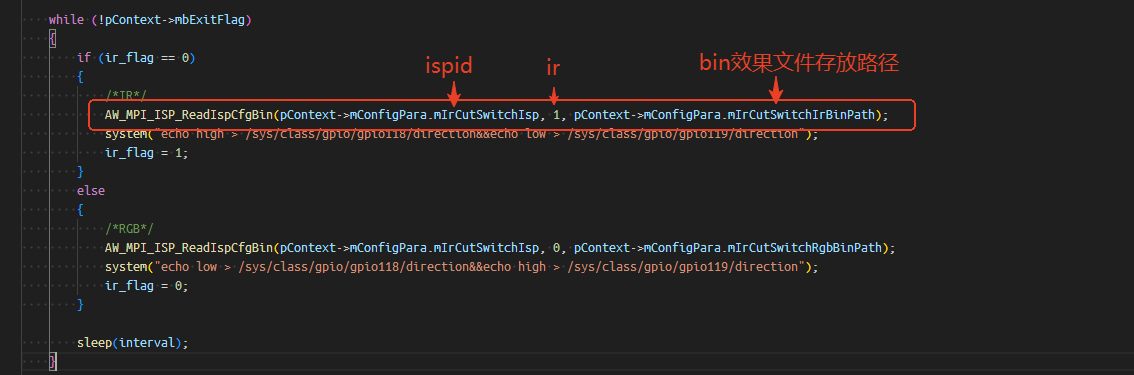1134x375 pixels.
Task: Click the /*RGB*/ comment
Action: [129, 228]
